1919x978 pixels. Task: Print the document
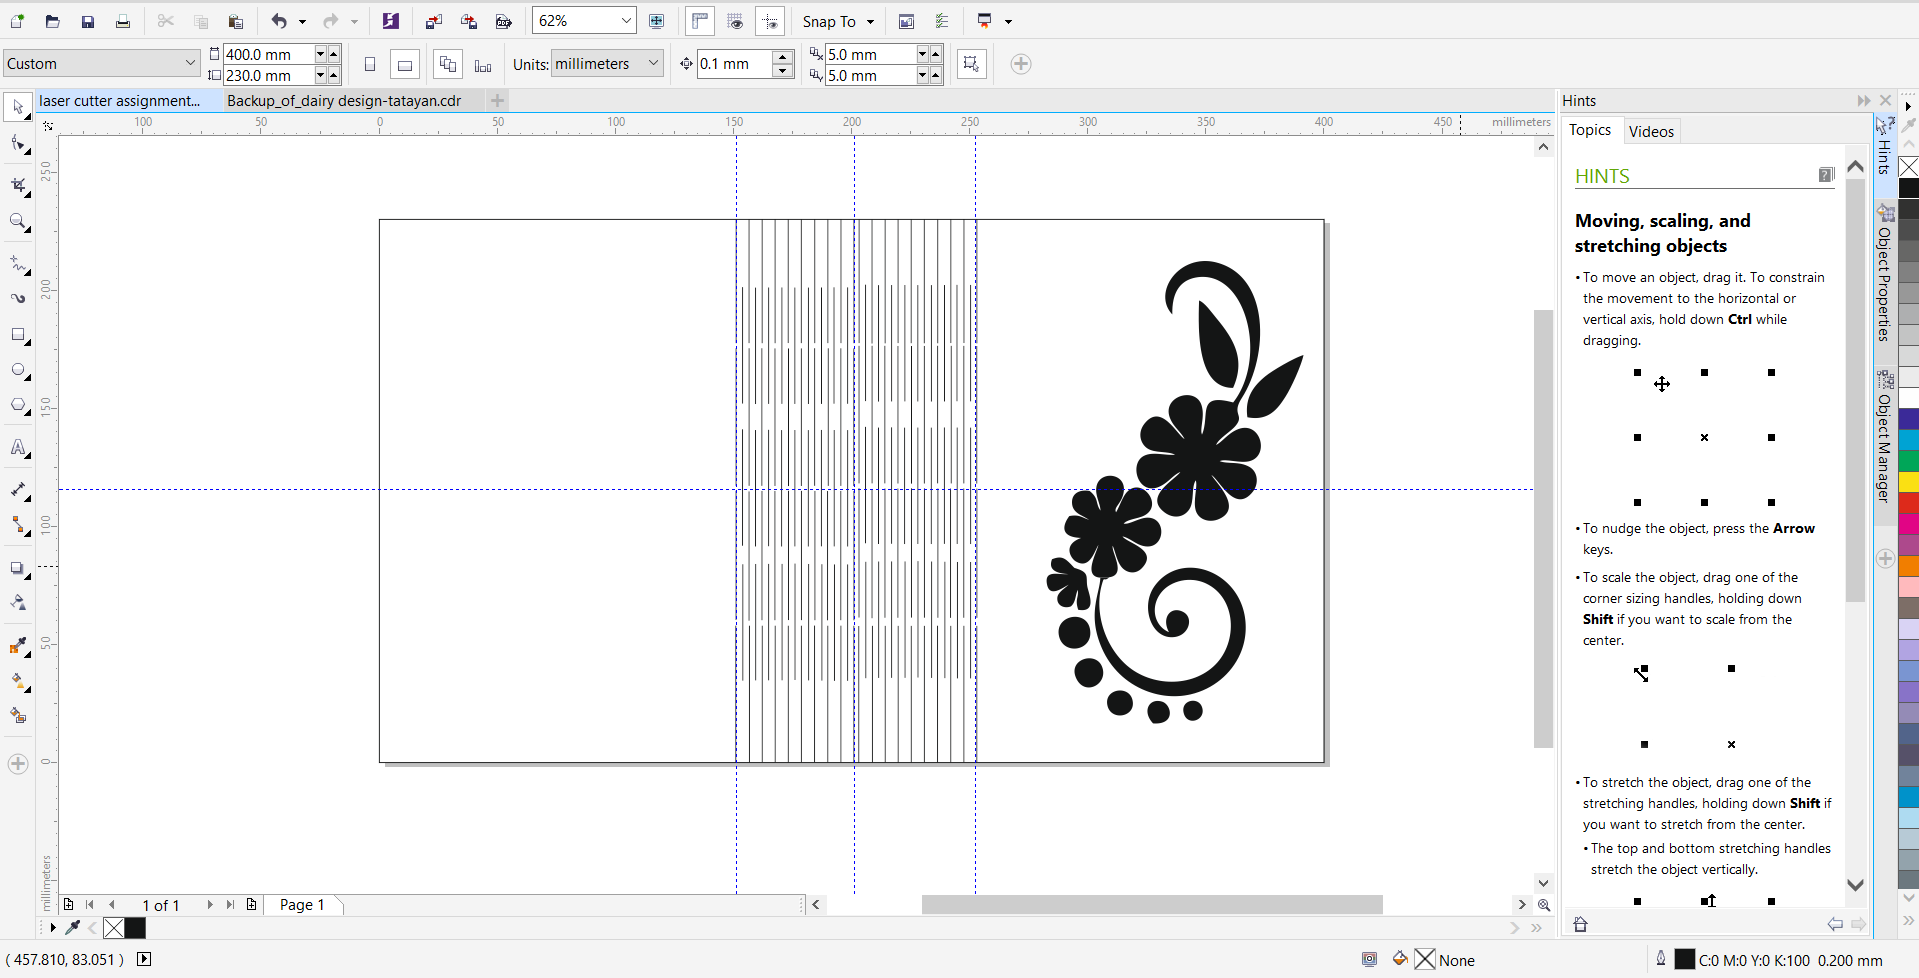123,21
